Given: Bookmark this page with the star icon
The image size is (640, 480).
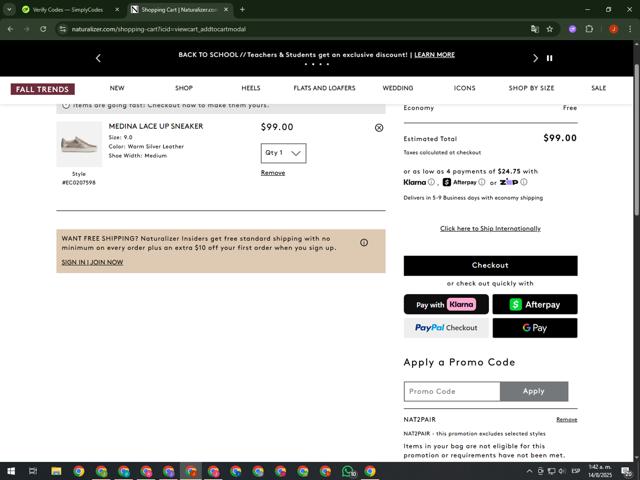Looking at the screenshot, I should (550, 29).
